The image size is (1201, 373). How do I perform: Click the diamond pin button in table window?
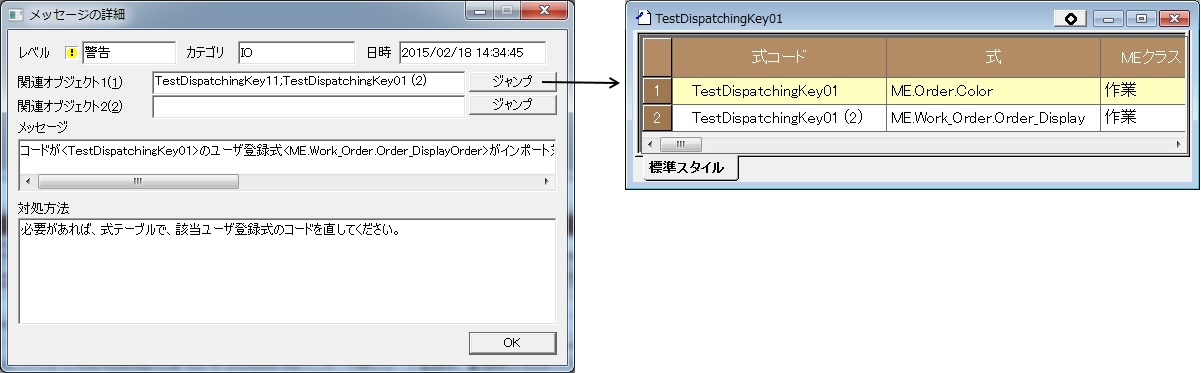tap(1070, 18)
